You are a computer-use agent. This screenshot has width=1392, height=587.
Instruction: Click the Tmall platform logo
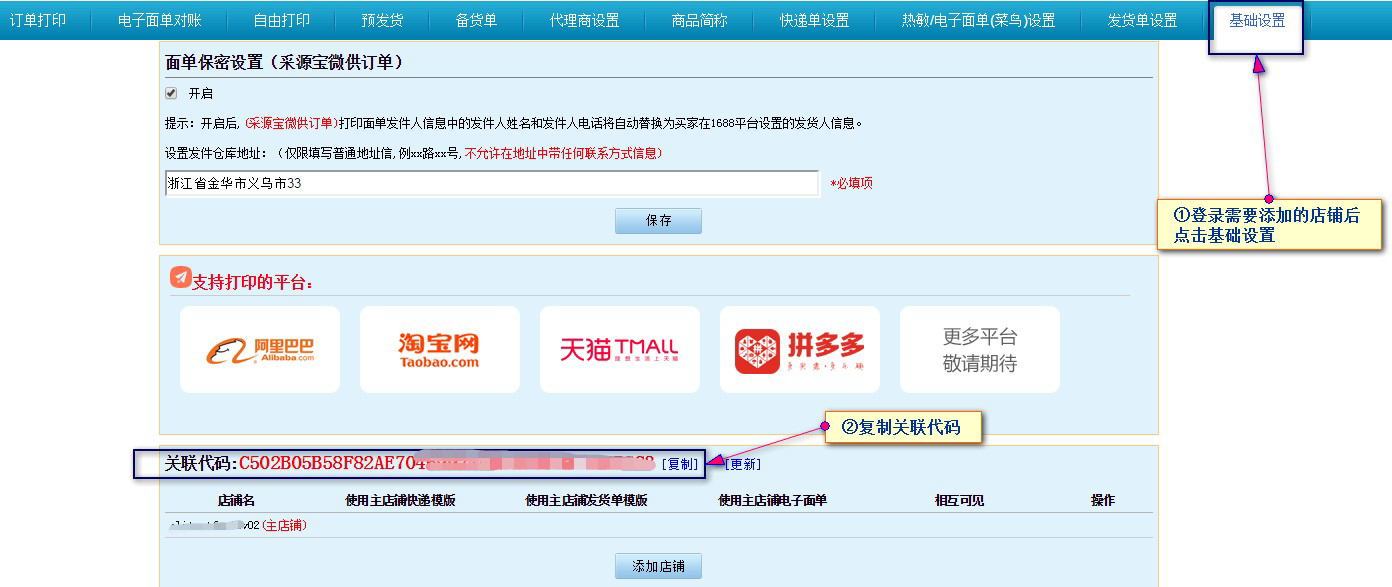coord(619,349)
